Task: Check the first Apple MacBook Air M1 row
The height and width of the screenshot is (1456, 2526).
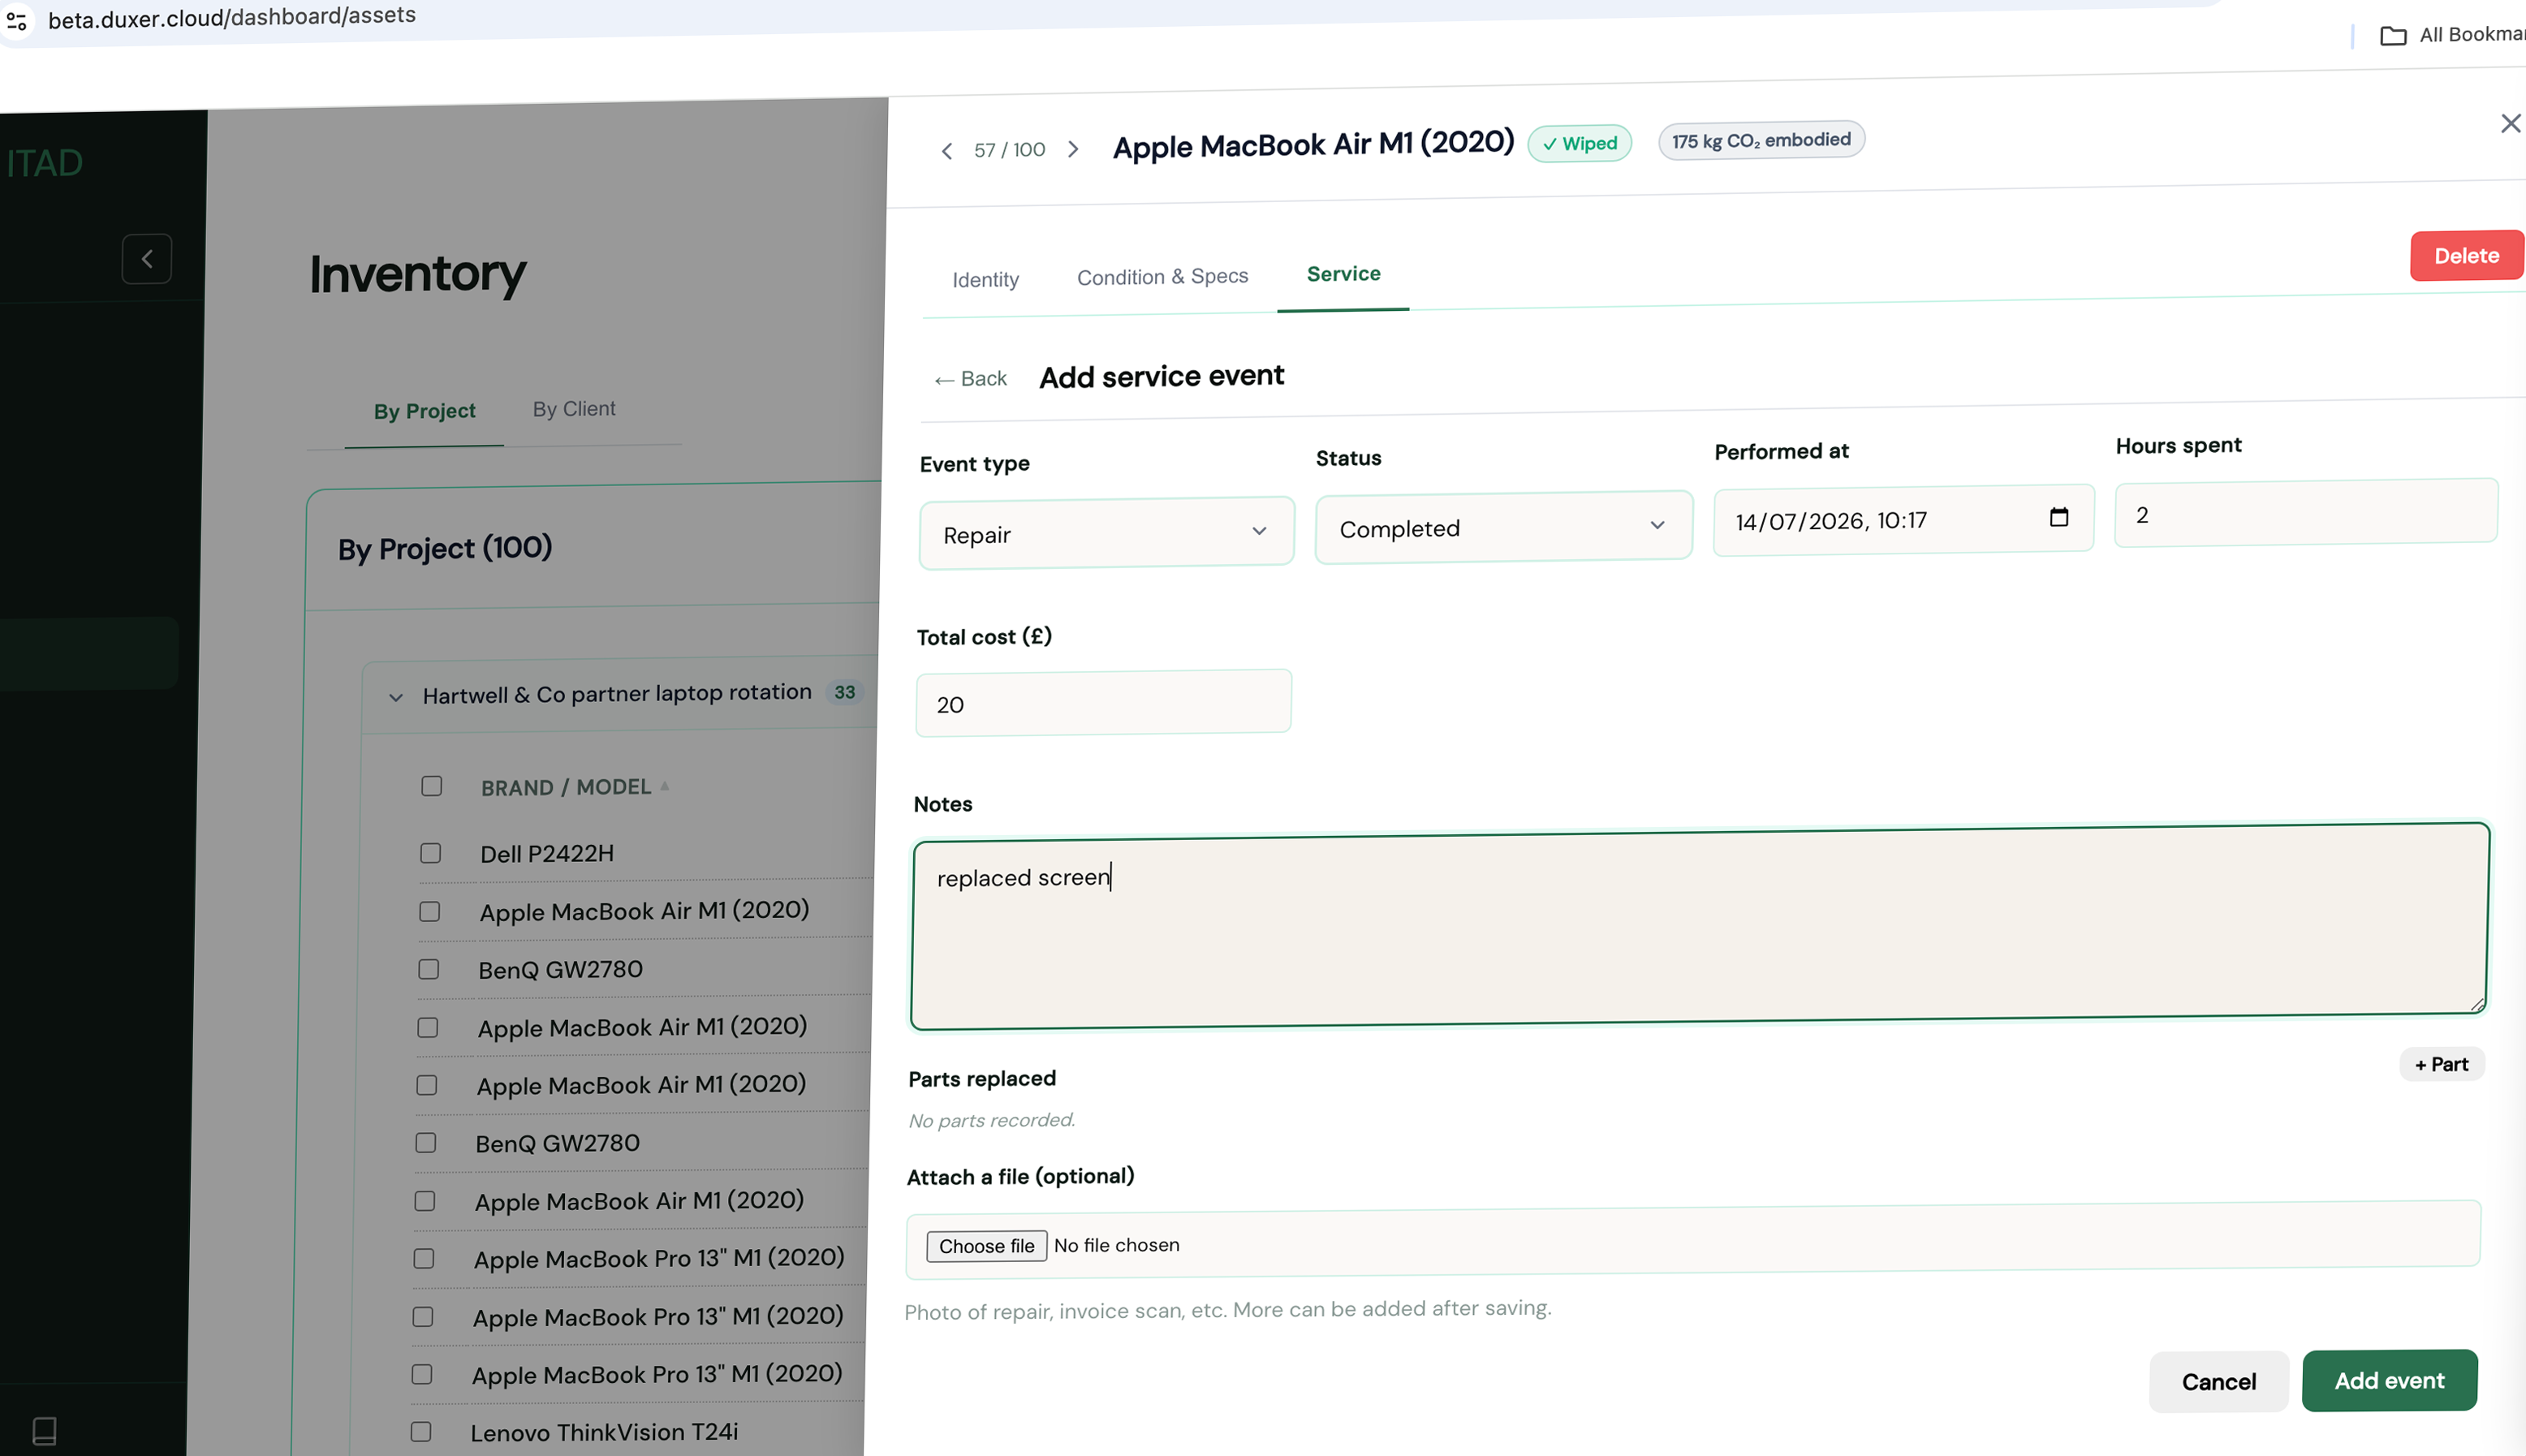Action: click(x=430, y=911)
